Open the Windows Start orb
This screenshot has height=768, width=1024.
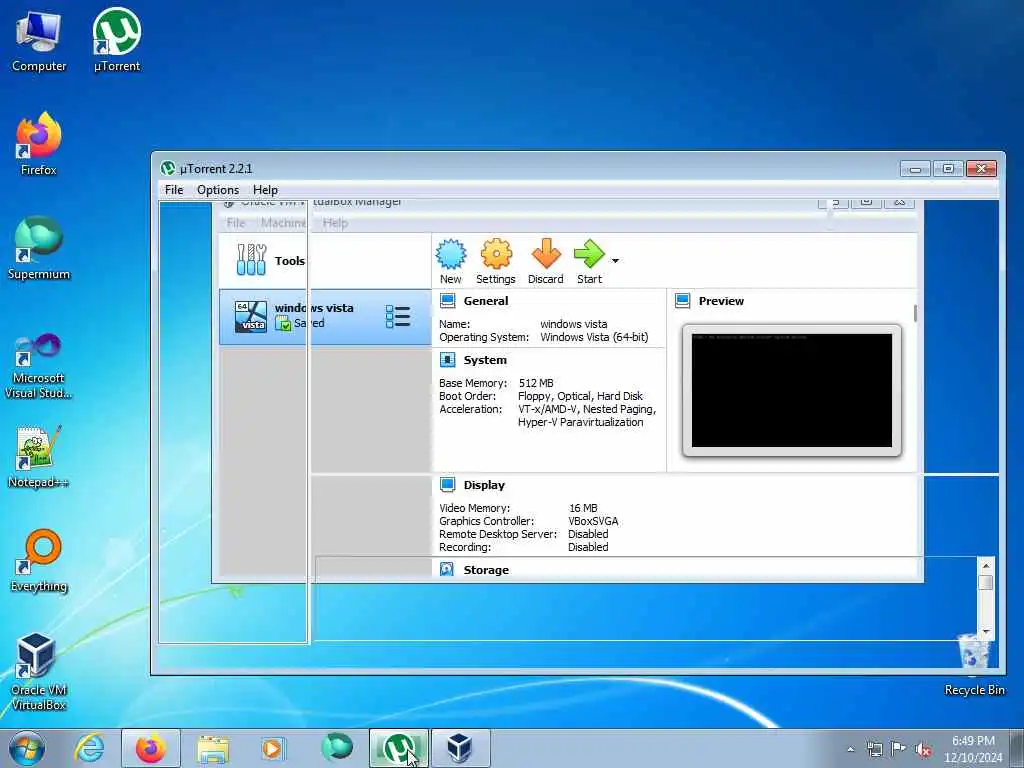[x=27, y=748]
